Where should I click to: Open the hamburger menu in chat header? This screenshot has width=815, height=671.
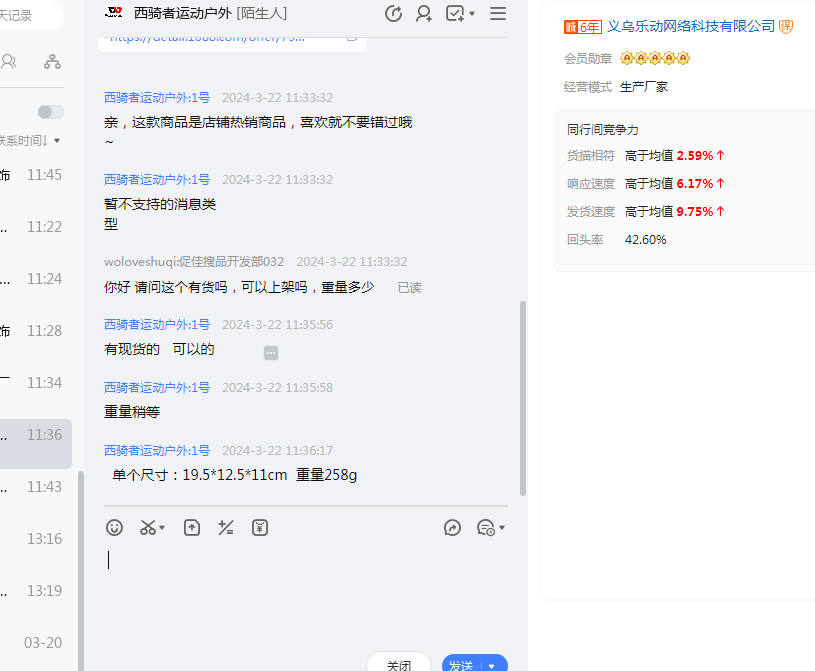[x=498, y=14]
